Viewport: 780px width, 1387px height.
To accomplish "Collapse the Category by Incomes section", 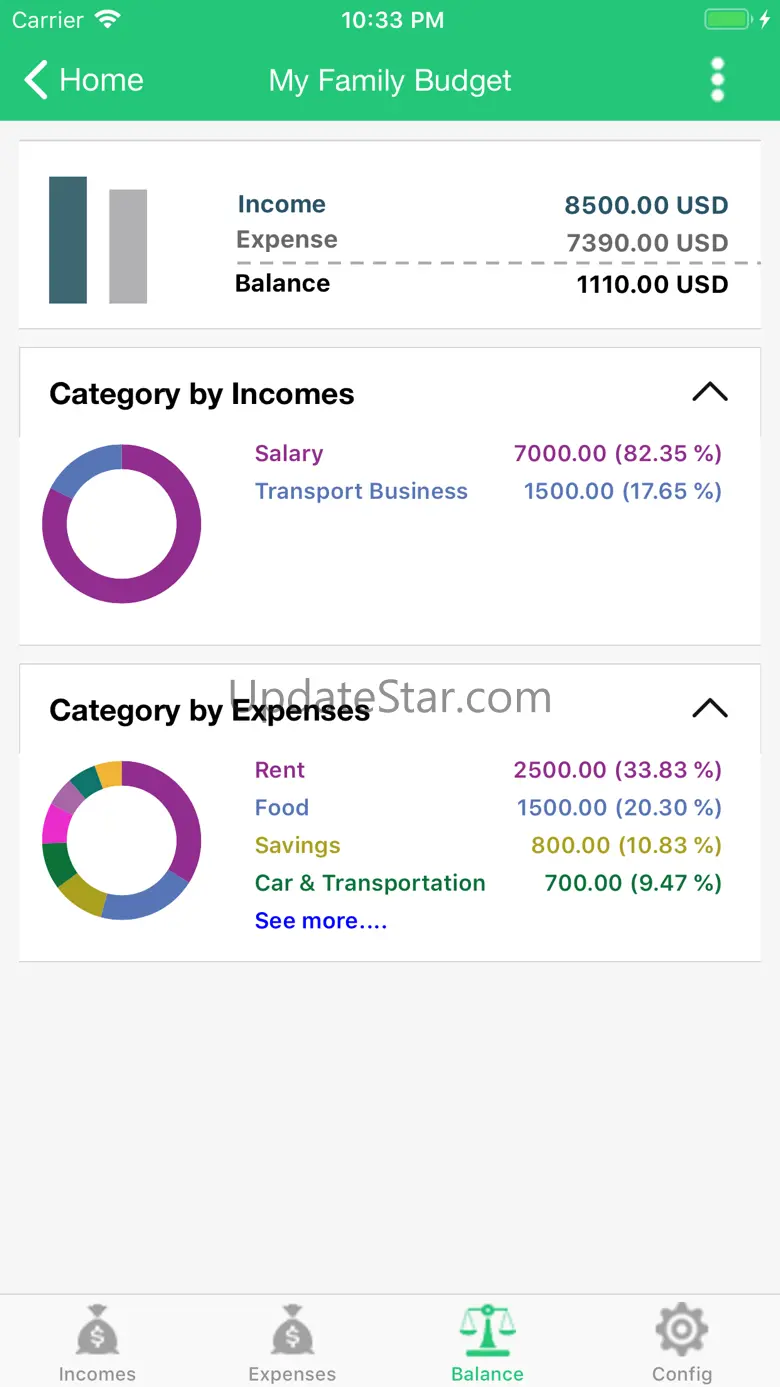I will [710, 392].
